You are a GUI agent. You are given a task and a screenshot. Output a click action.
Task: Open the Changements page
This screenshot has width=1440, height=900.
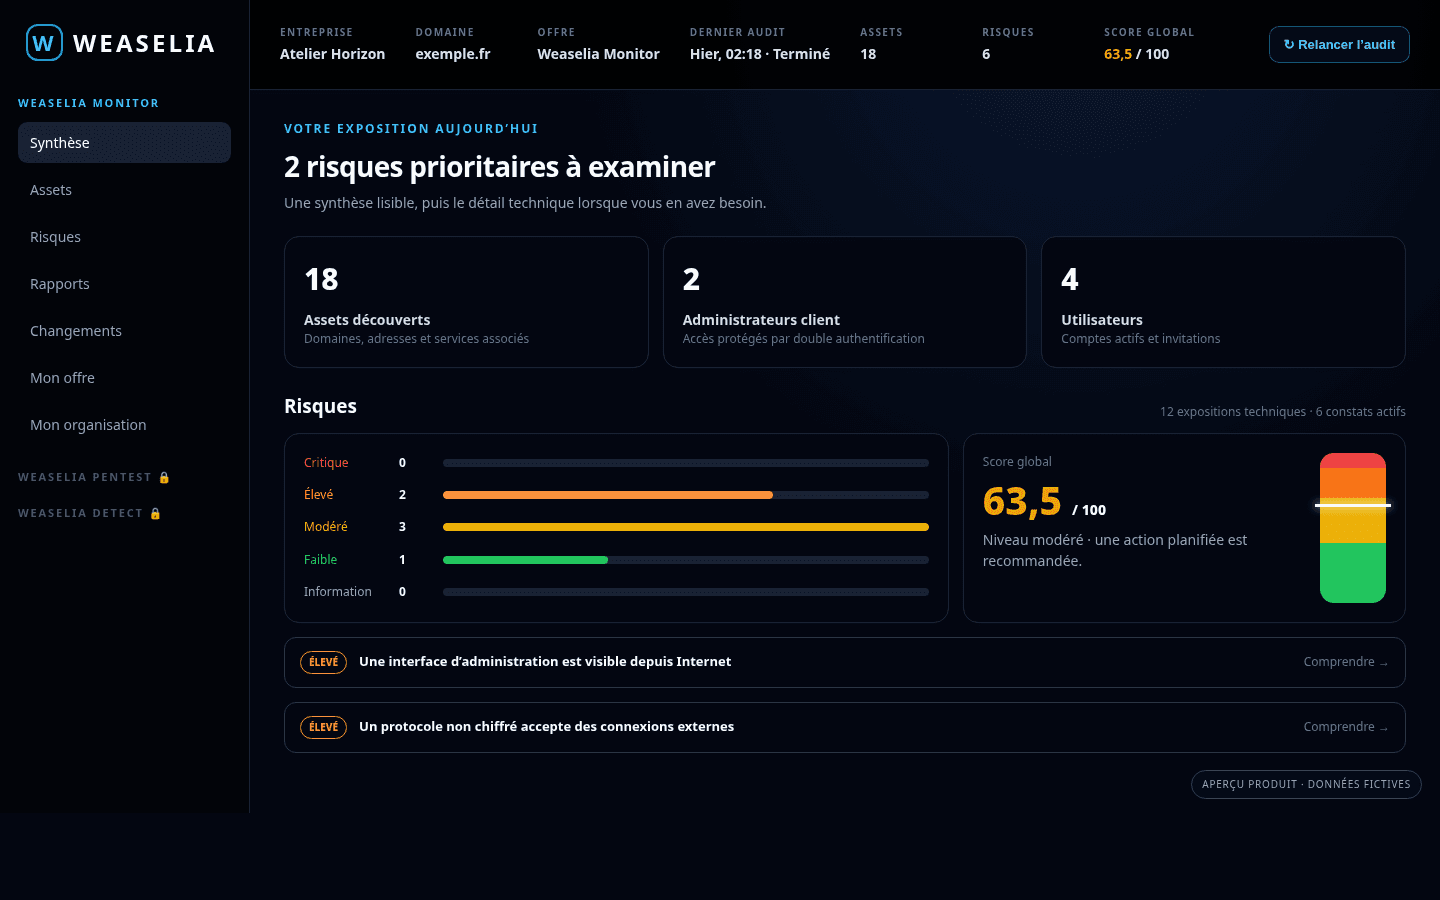[x=124, y=331]
